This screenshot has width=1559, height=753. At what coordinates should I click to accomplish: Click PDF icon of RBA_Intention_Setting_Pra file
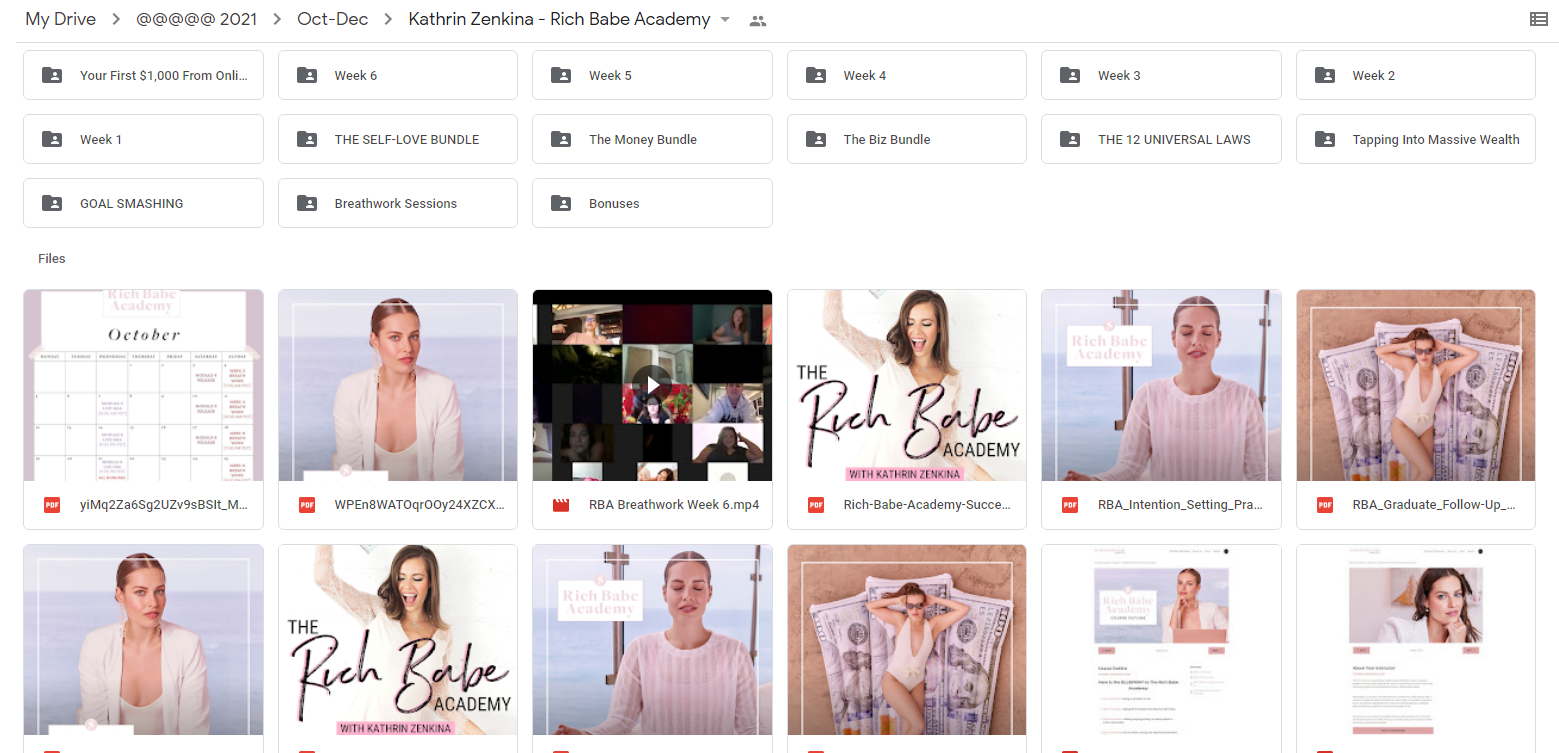[1070, 505]
